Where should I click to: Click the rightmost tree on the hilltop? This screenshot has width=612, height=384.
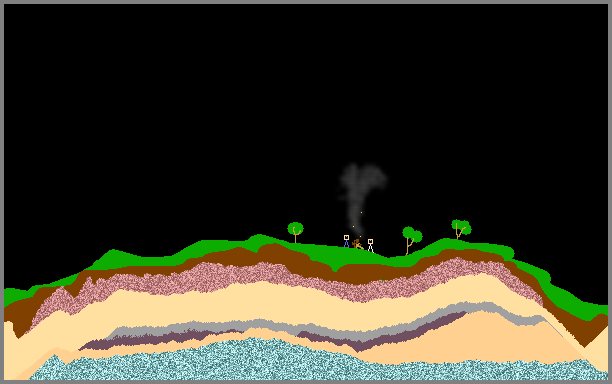point(461,229)
